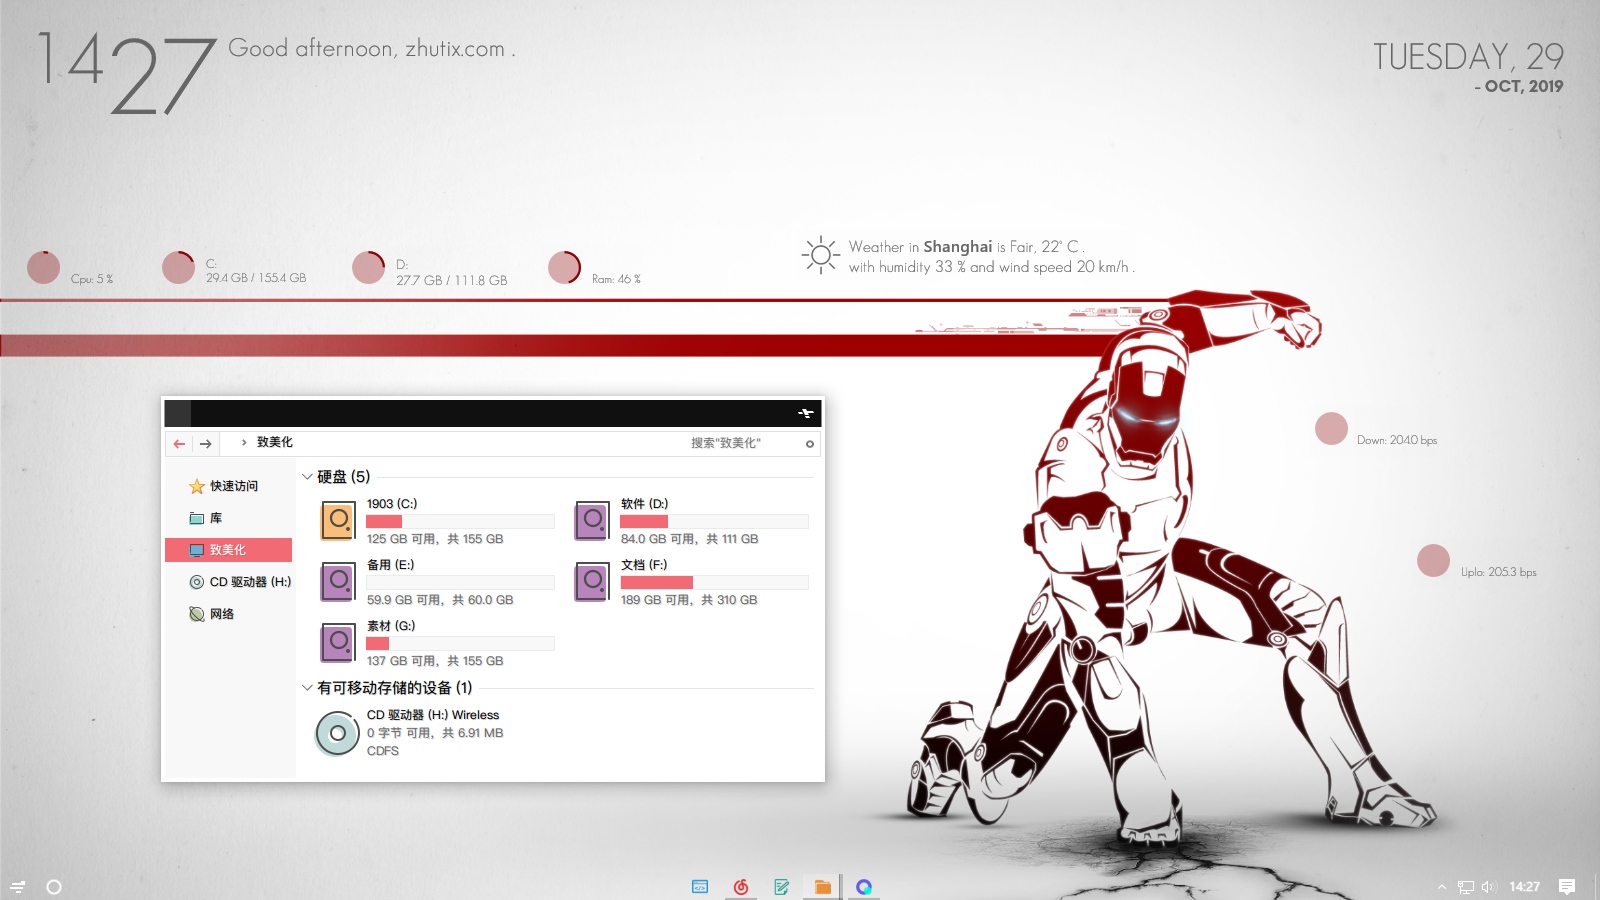Click the 素材 (G:) drive usage bar

coord(460,644)
